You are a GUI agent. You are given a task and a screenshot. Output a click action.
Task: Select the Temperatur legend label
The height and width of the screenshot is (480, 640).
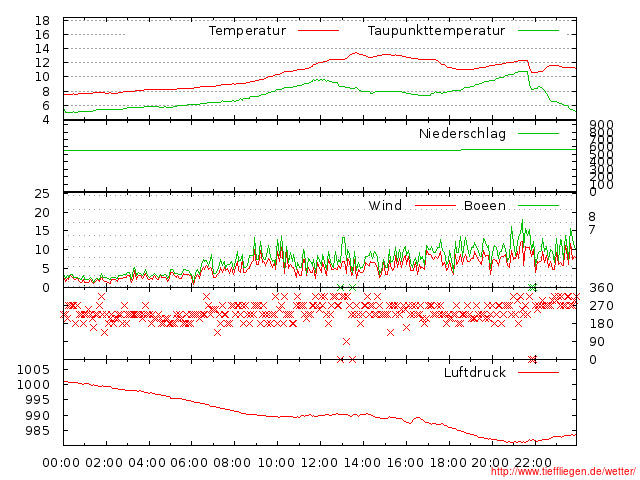[247, 31]
